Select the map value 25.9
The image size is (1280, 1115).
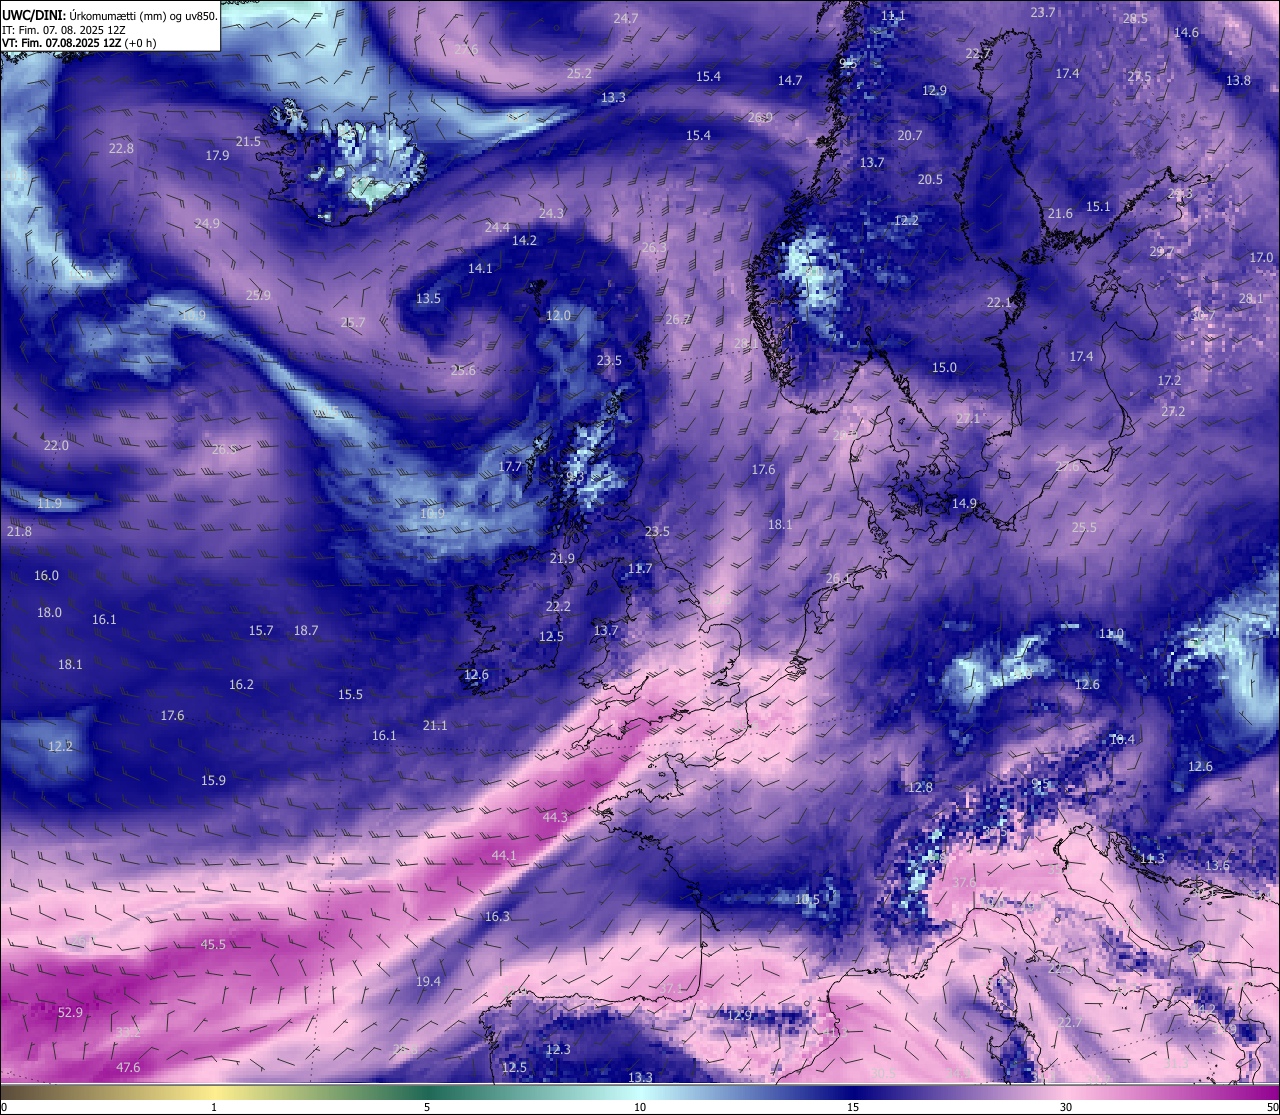(x=258, y=295)
